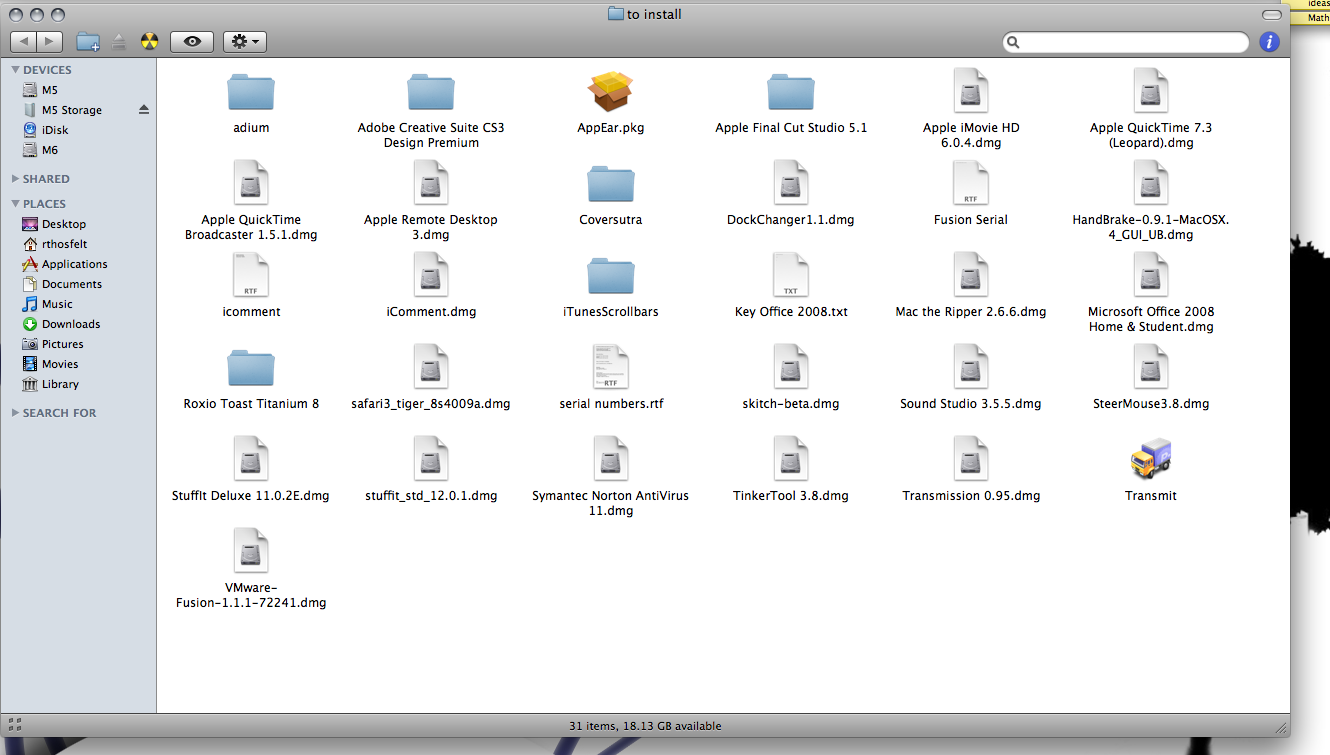
Task: Select Apple Final Cut Studio 5.1 folder
Action: tap(791, 92)
